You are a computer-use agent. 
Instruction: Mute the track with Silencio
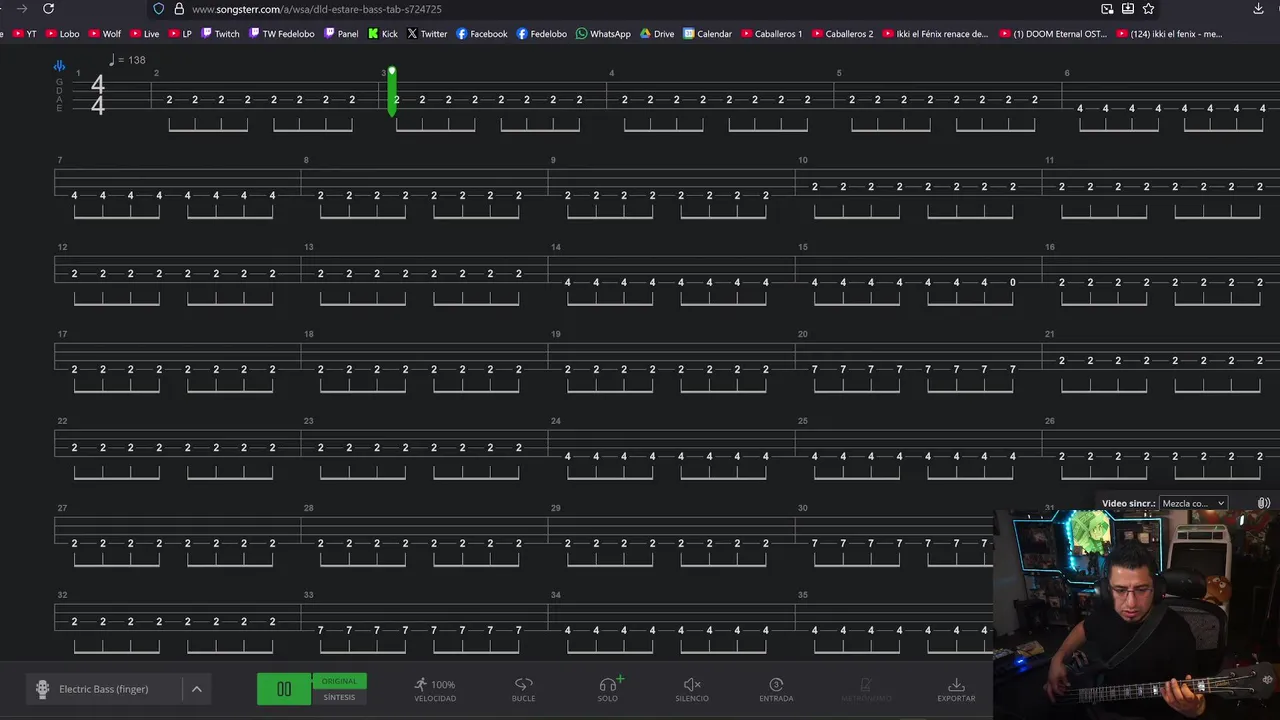point(692,690)
